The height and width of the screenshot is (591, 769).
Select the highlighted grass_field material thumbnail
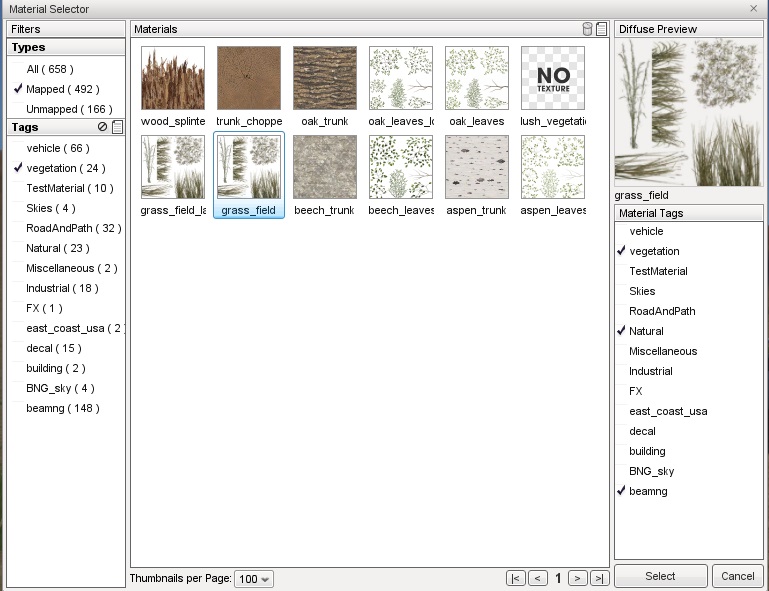coord(249,176)
